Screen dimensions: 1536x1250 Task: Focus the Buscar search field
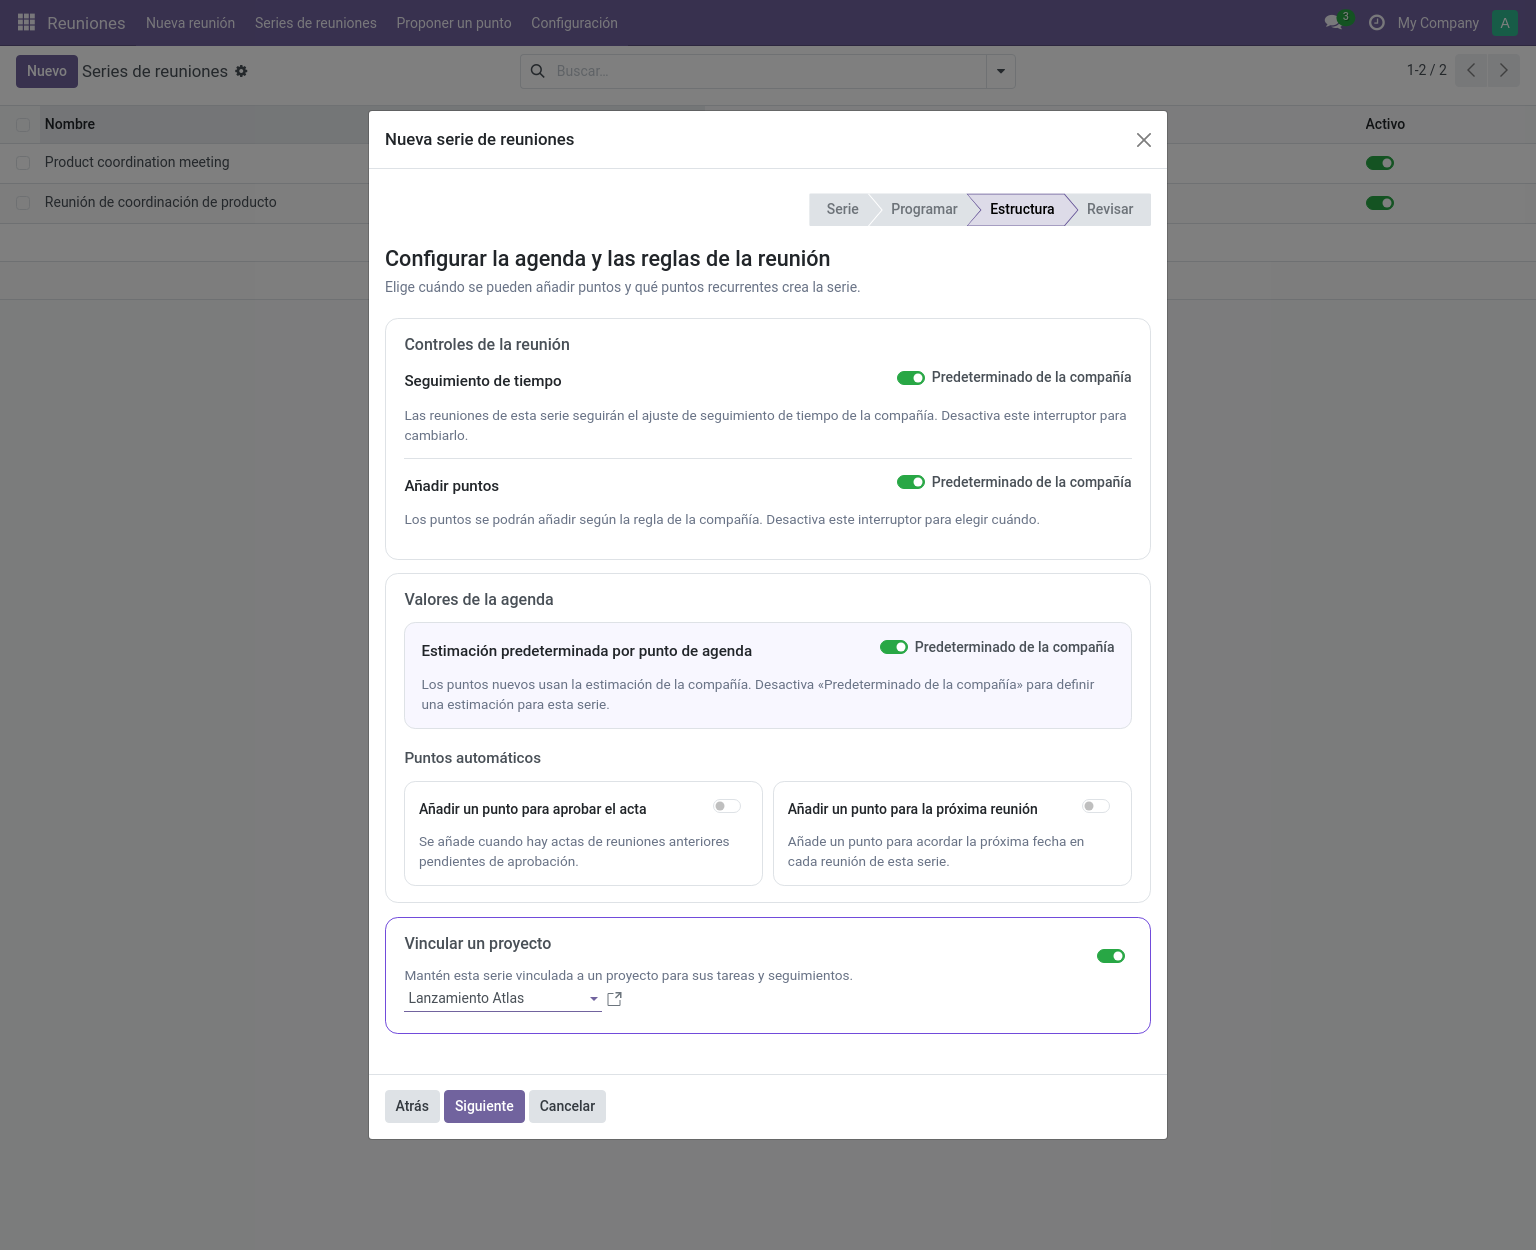[x=767, y=71]
